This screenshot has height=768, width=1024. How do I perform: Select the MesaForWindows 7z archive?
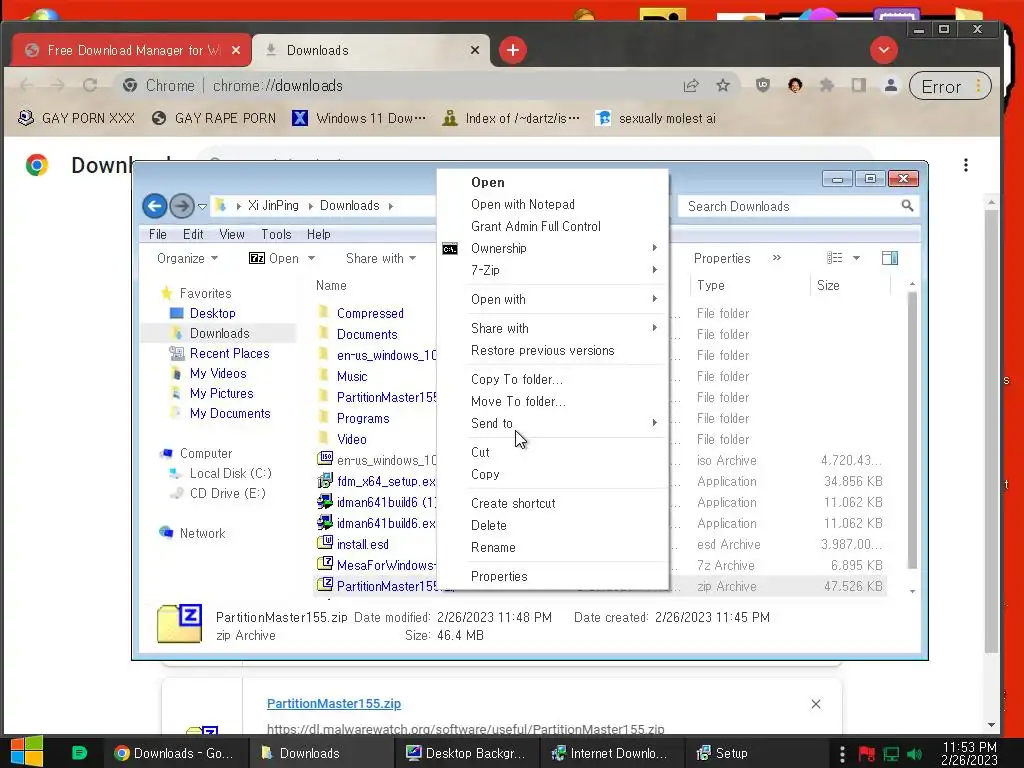click(385, 565)
